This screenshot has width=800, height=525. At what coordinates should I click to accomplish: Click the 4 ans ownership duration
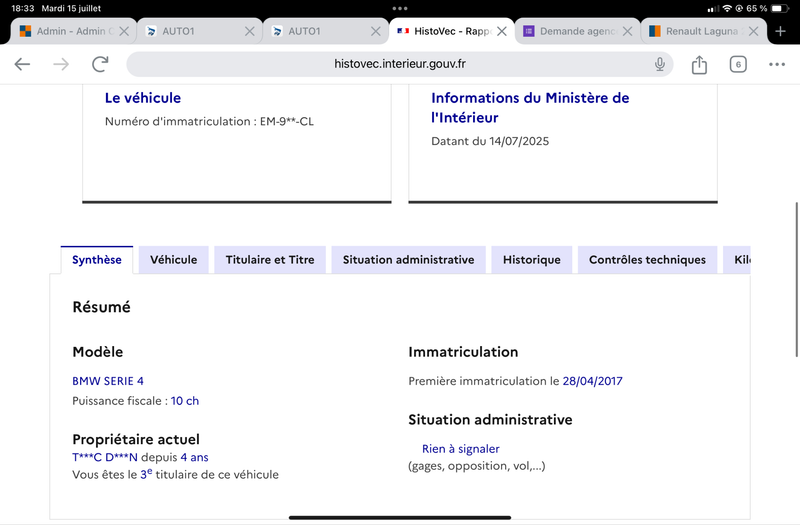(x=194, y=457)
